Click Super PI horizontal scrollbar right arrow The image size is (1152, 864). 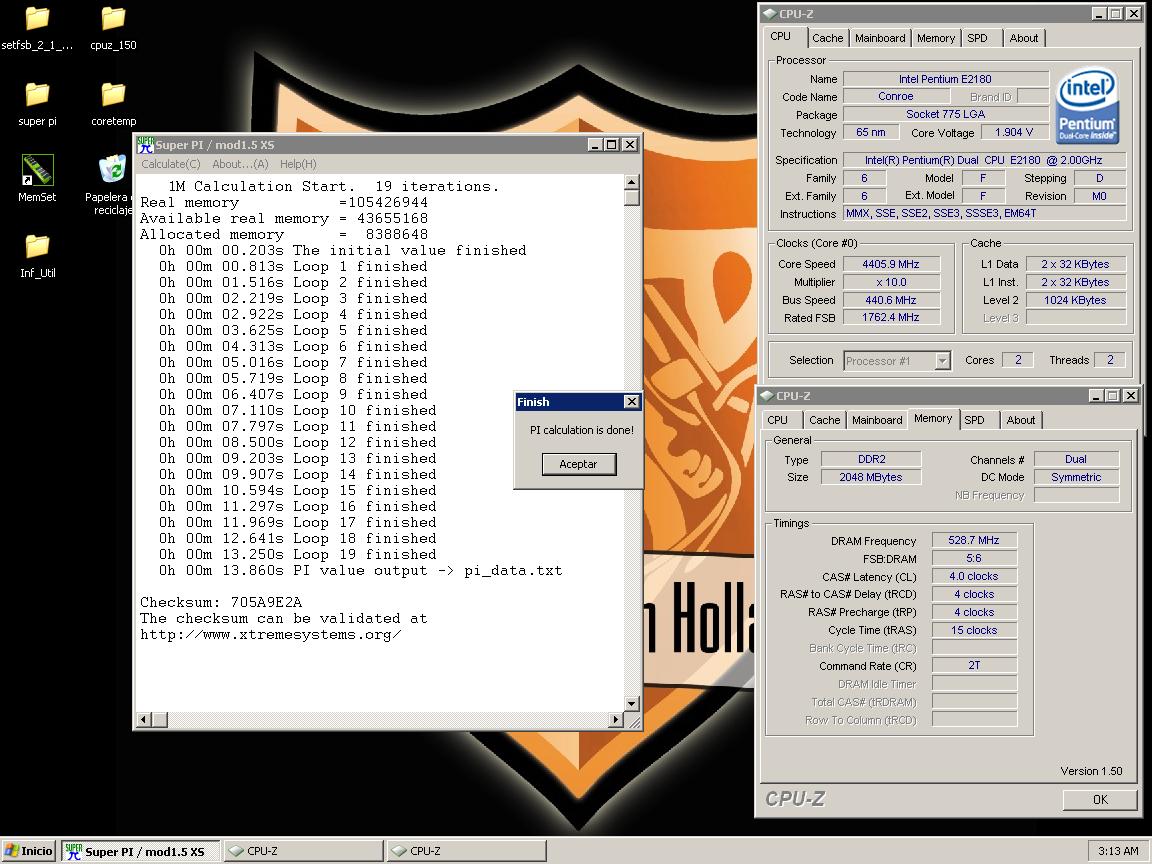[x=616, y=720]
